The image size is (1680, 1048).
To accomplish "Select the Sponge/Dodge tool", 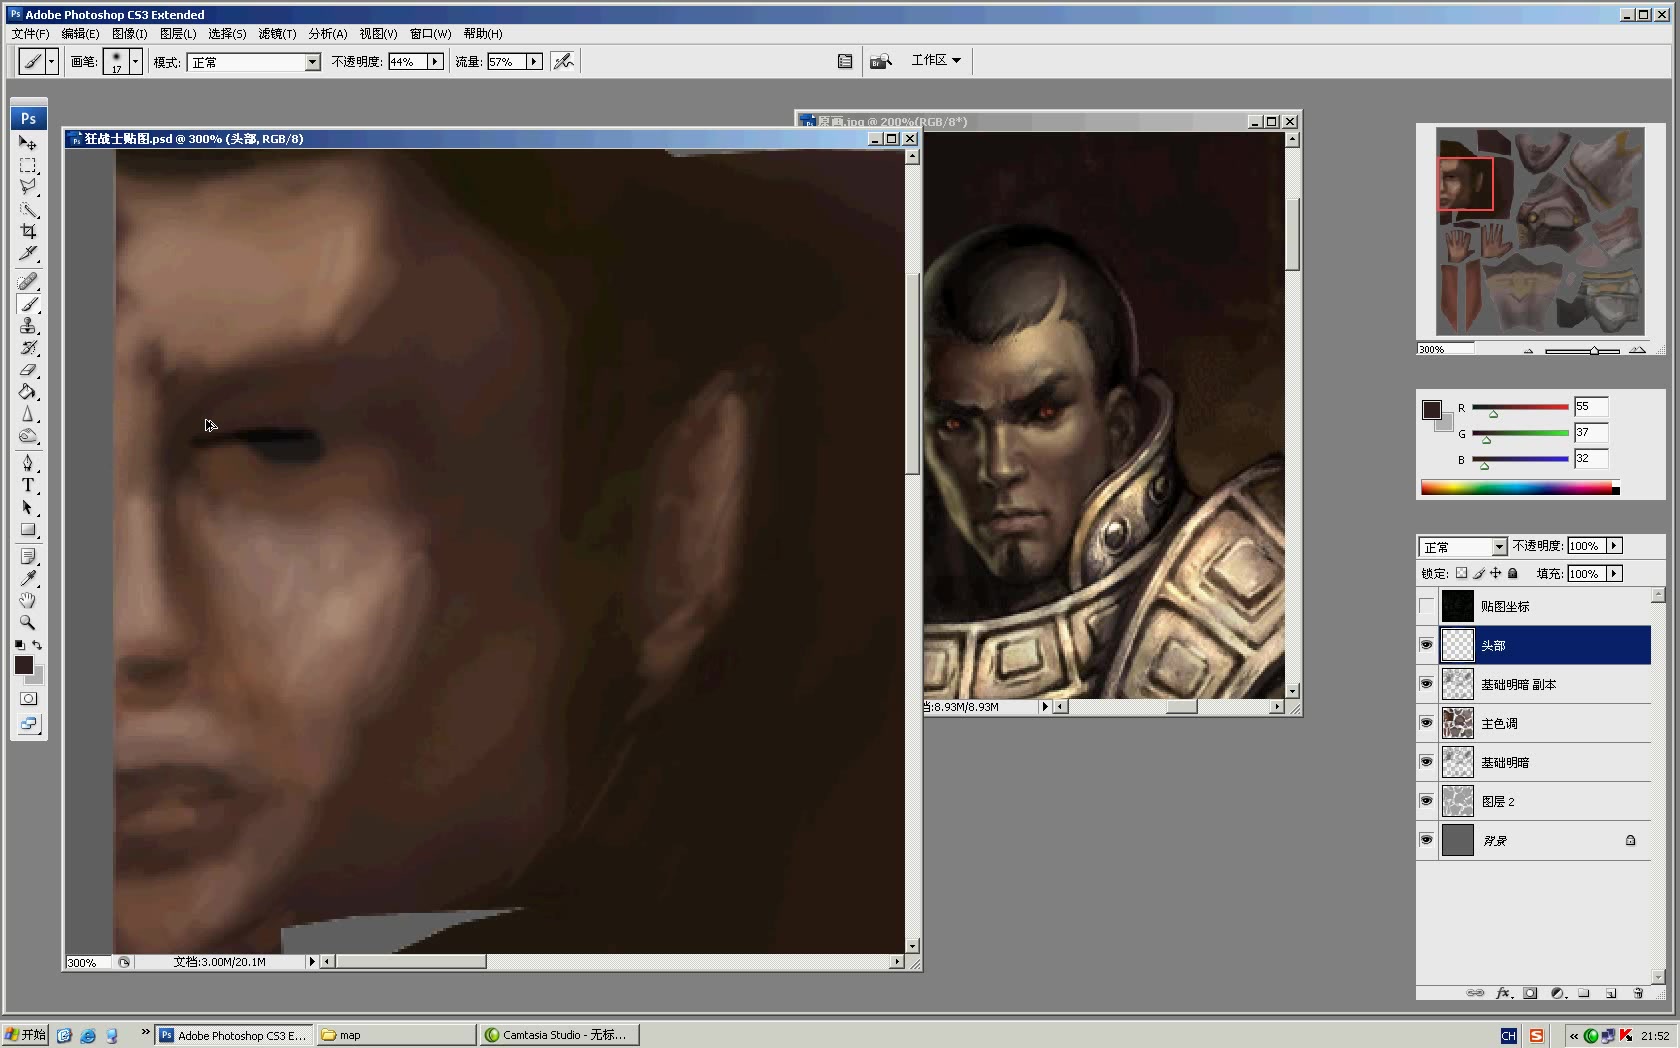I will [28, 436].
